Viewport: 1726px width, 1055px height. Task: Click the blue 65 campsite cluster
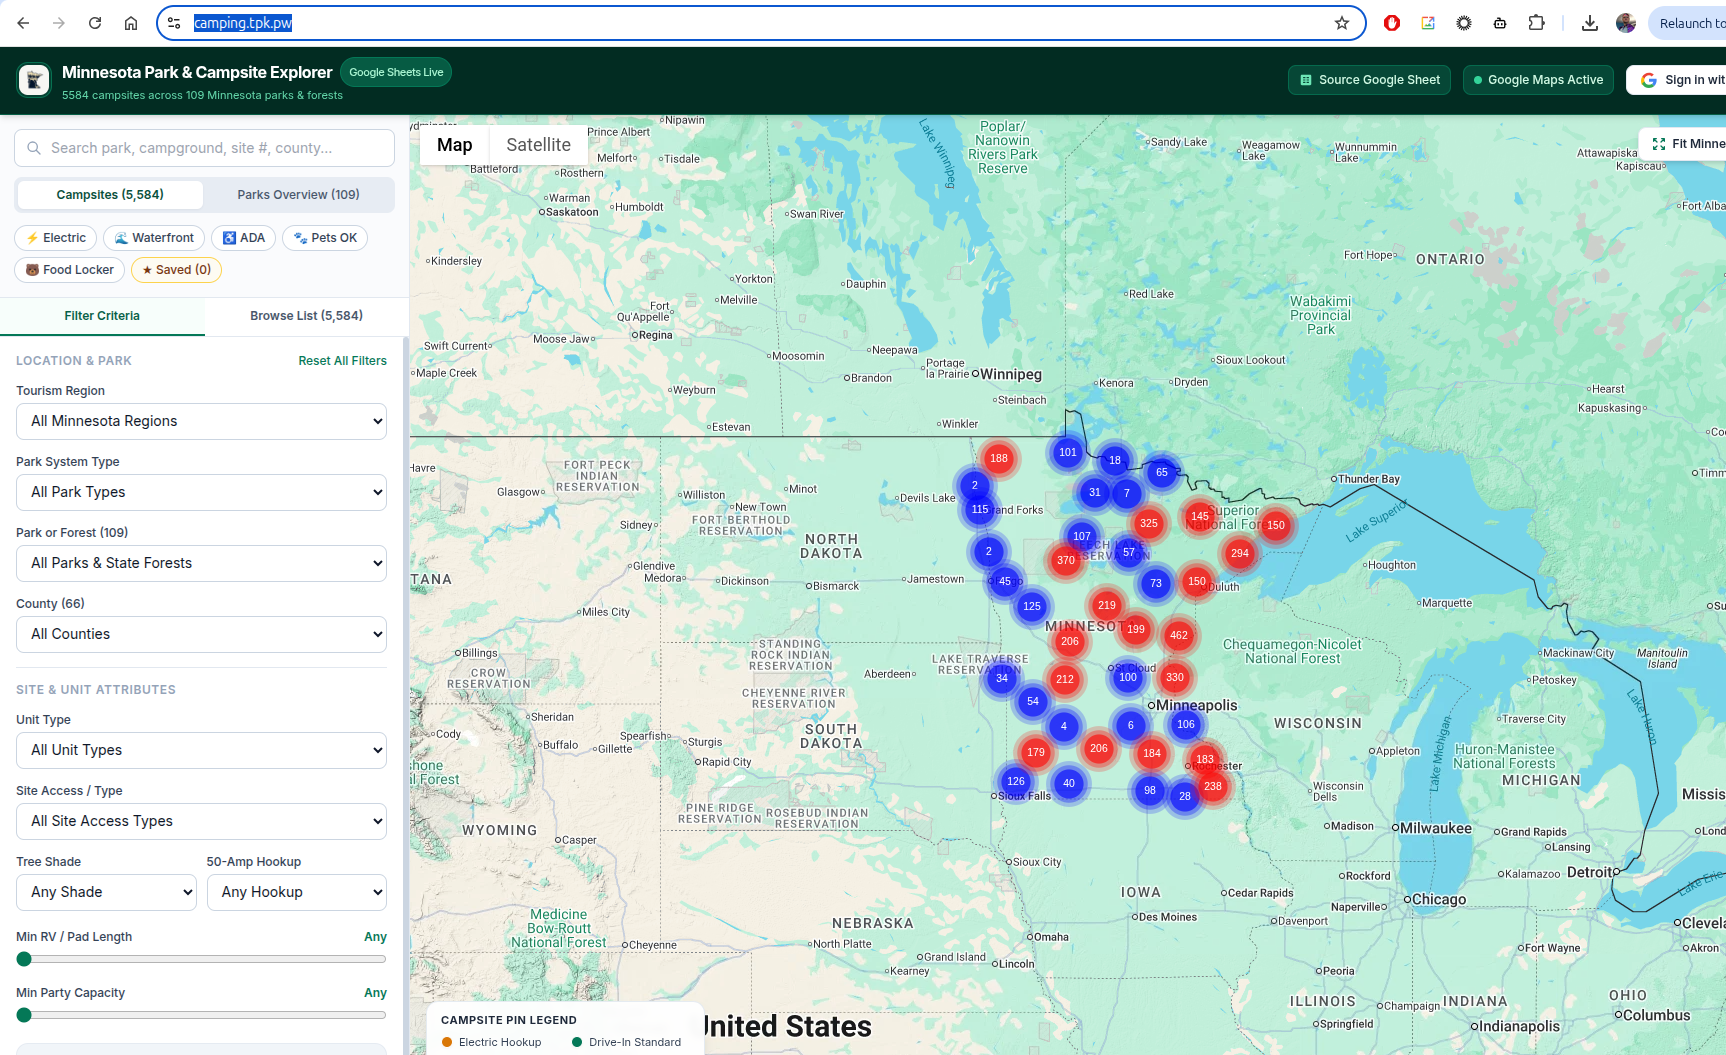[1162, 472]
